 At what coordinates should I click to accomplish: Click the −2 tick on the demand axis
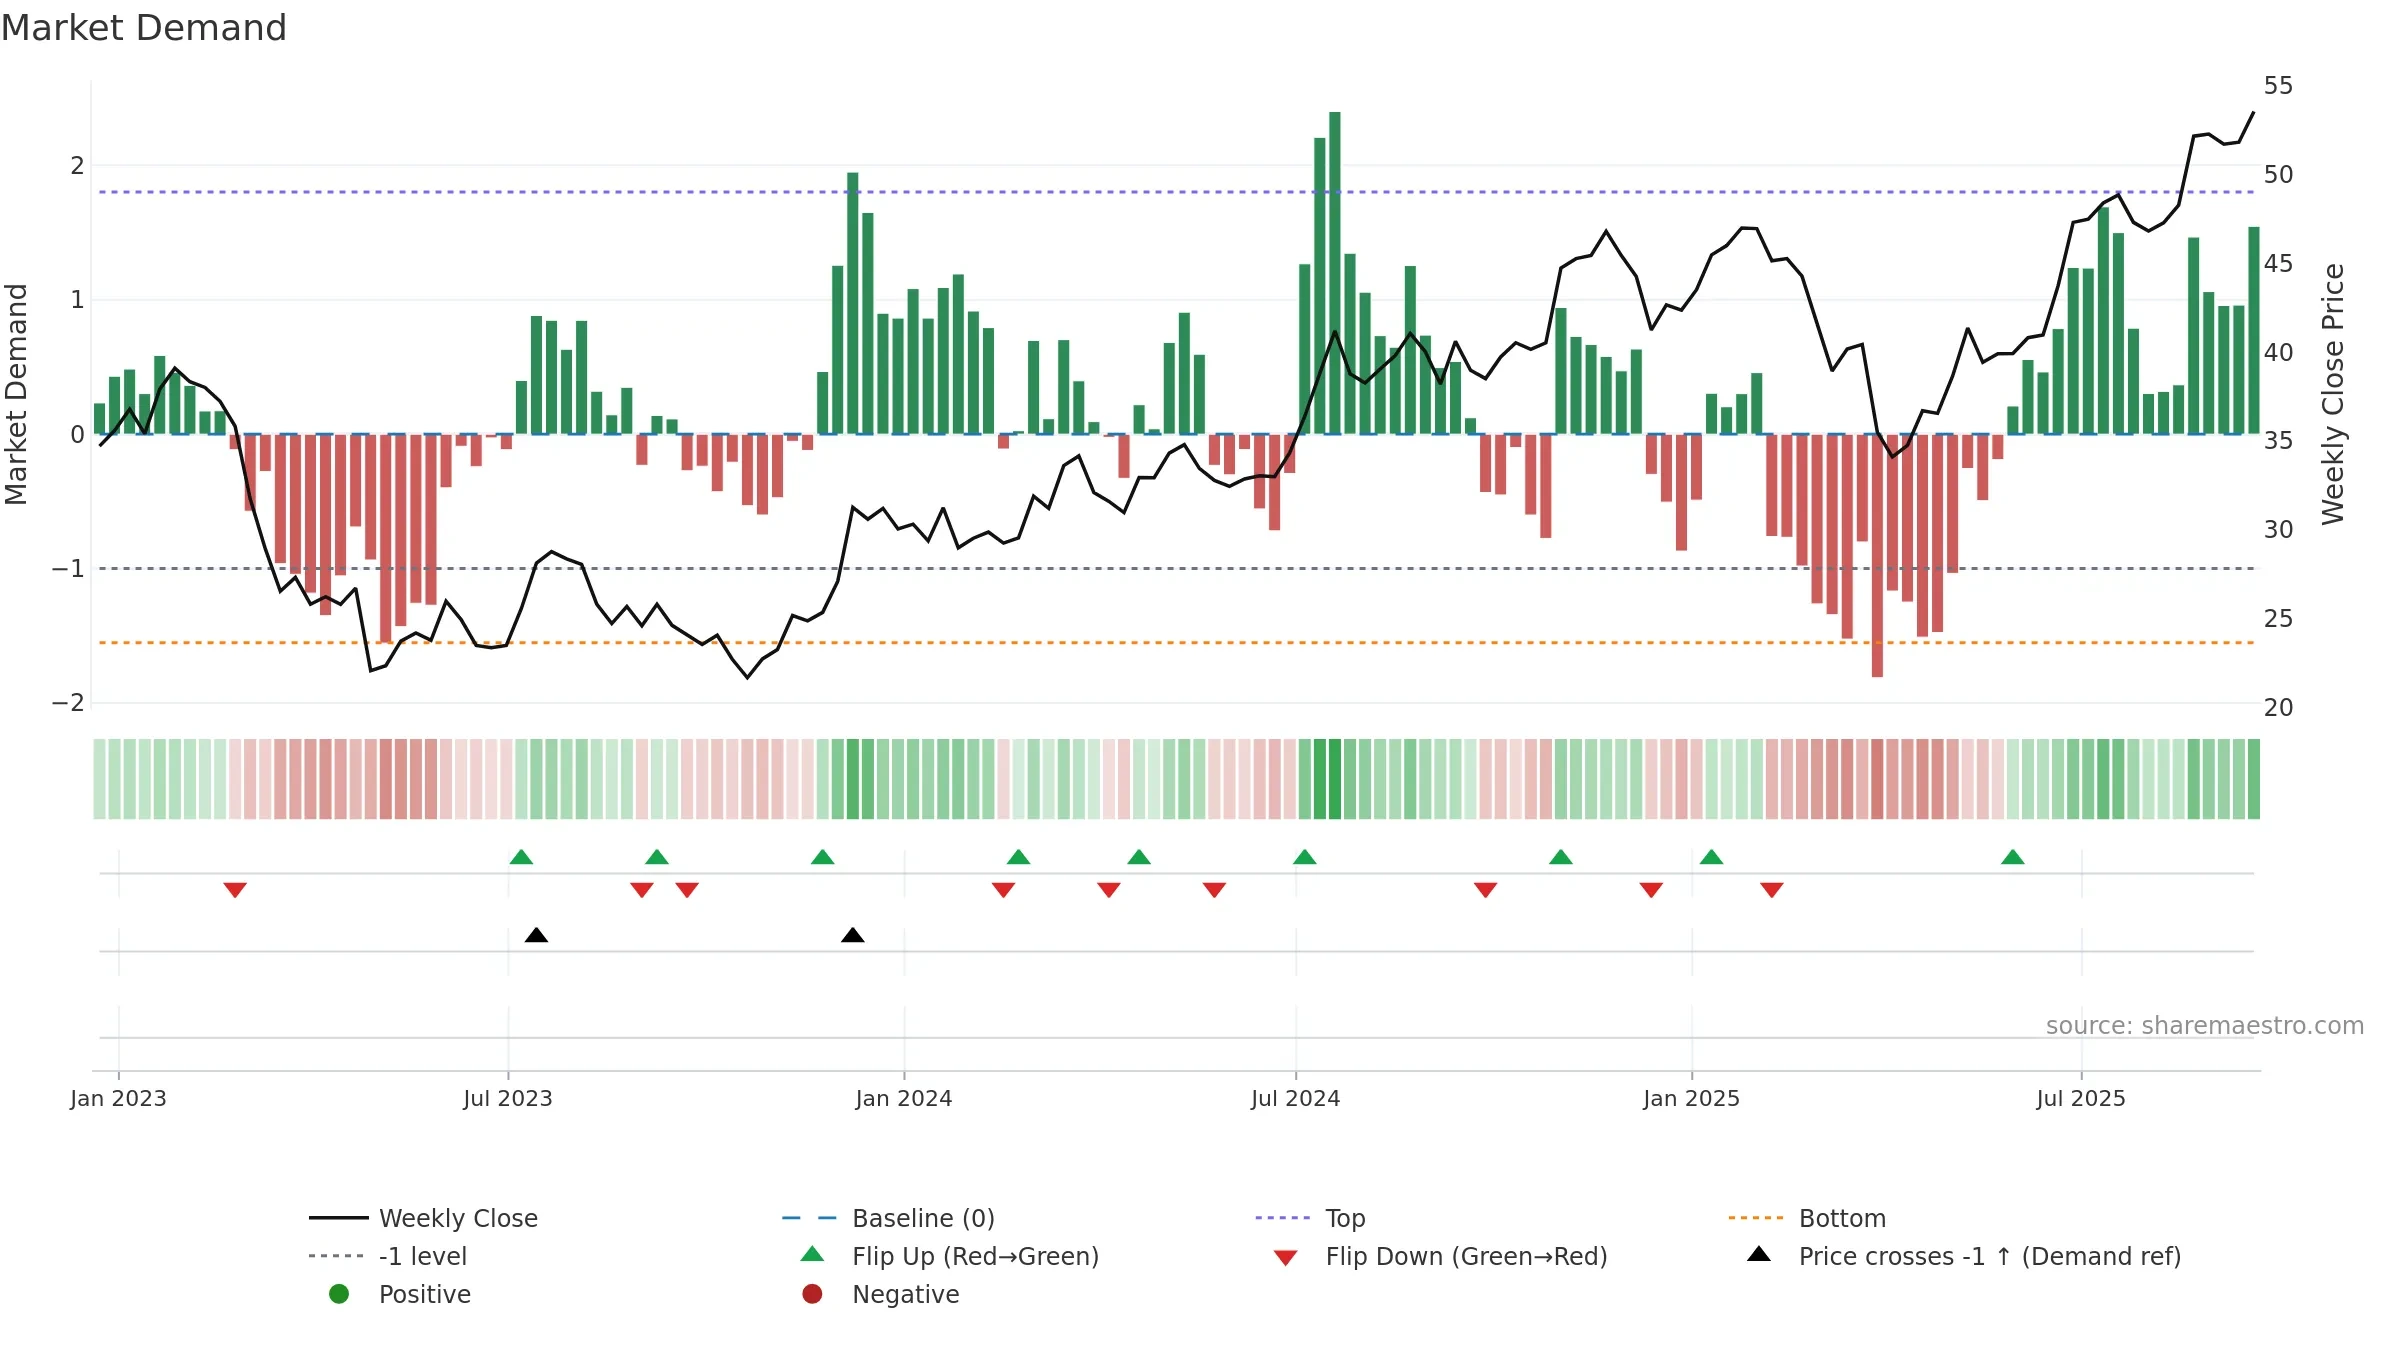[68, 703]
